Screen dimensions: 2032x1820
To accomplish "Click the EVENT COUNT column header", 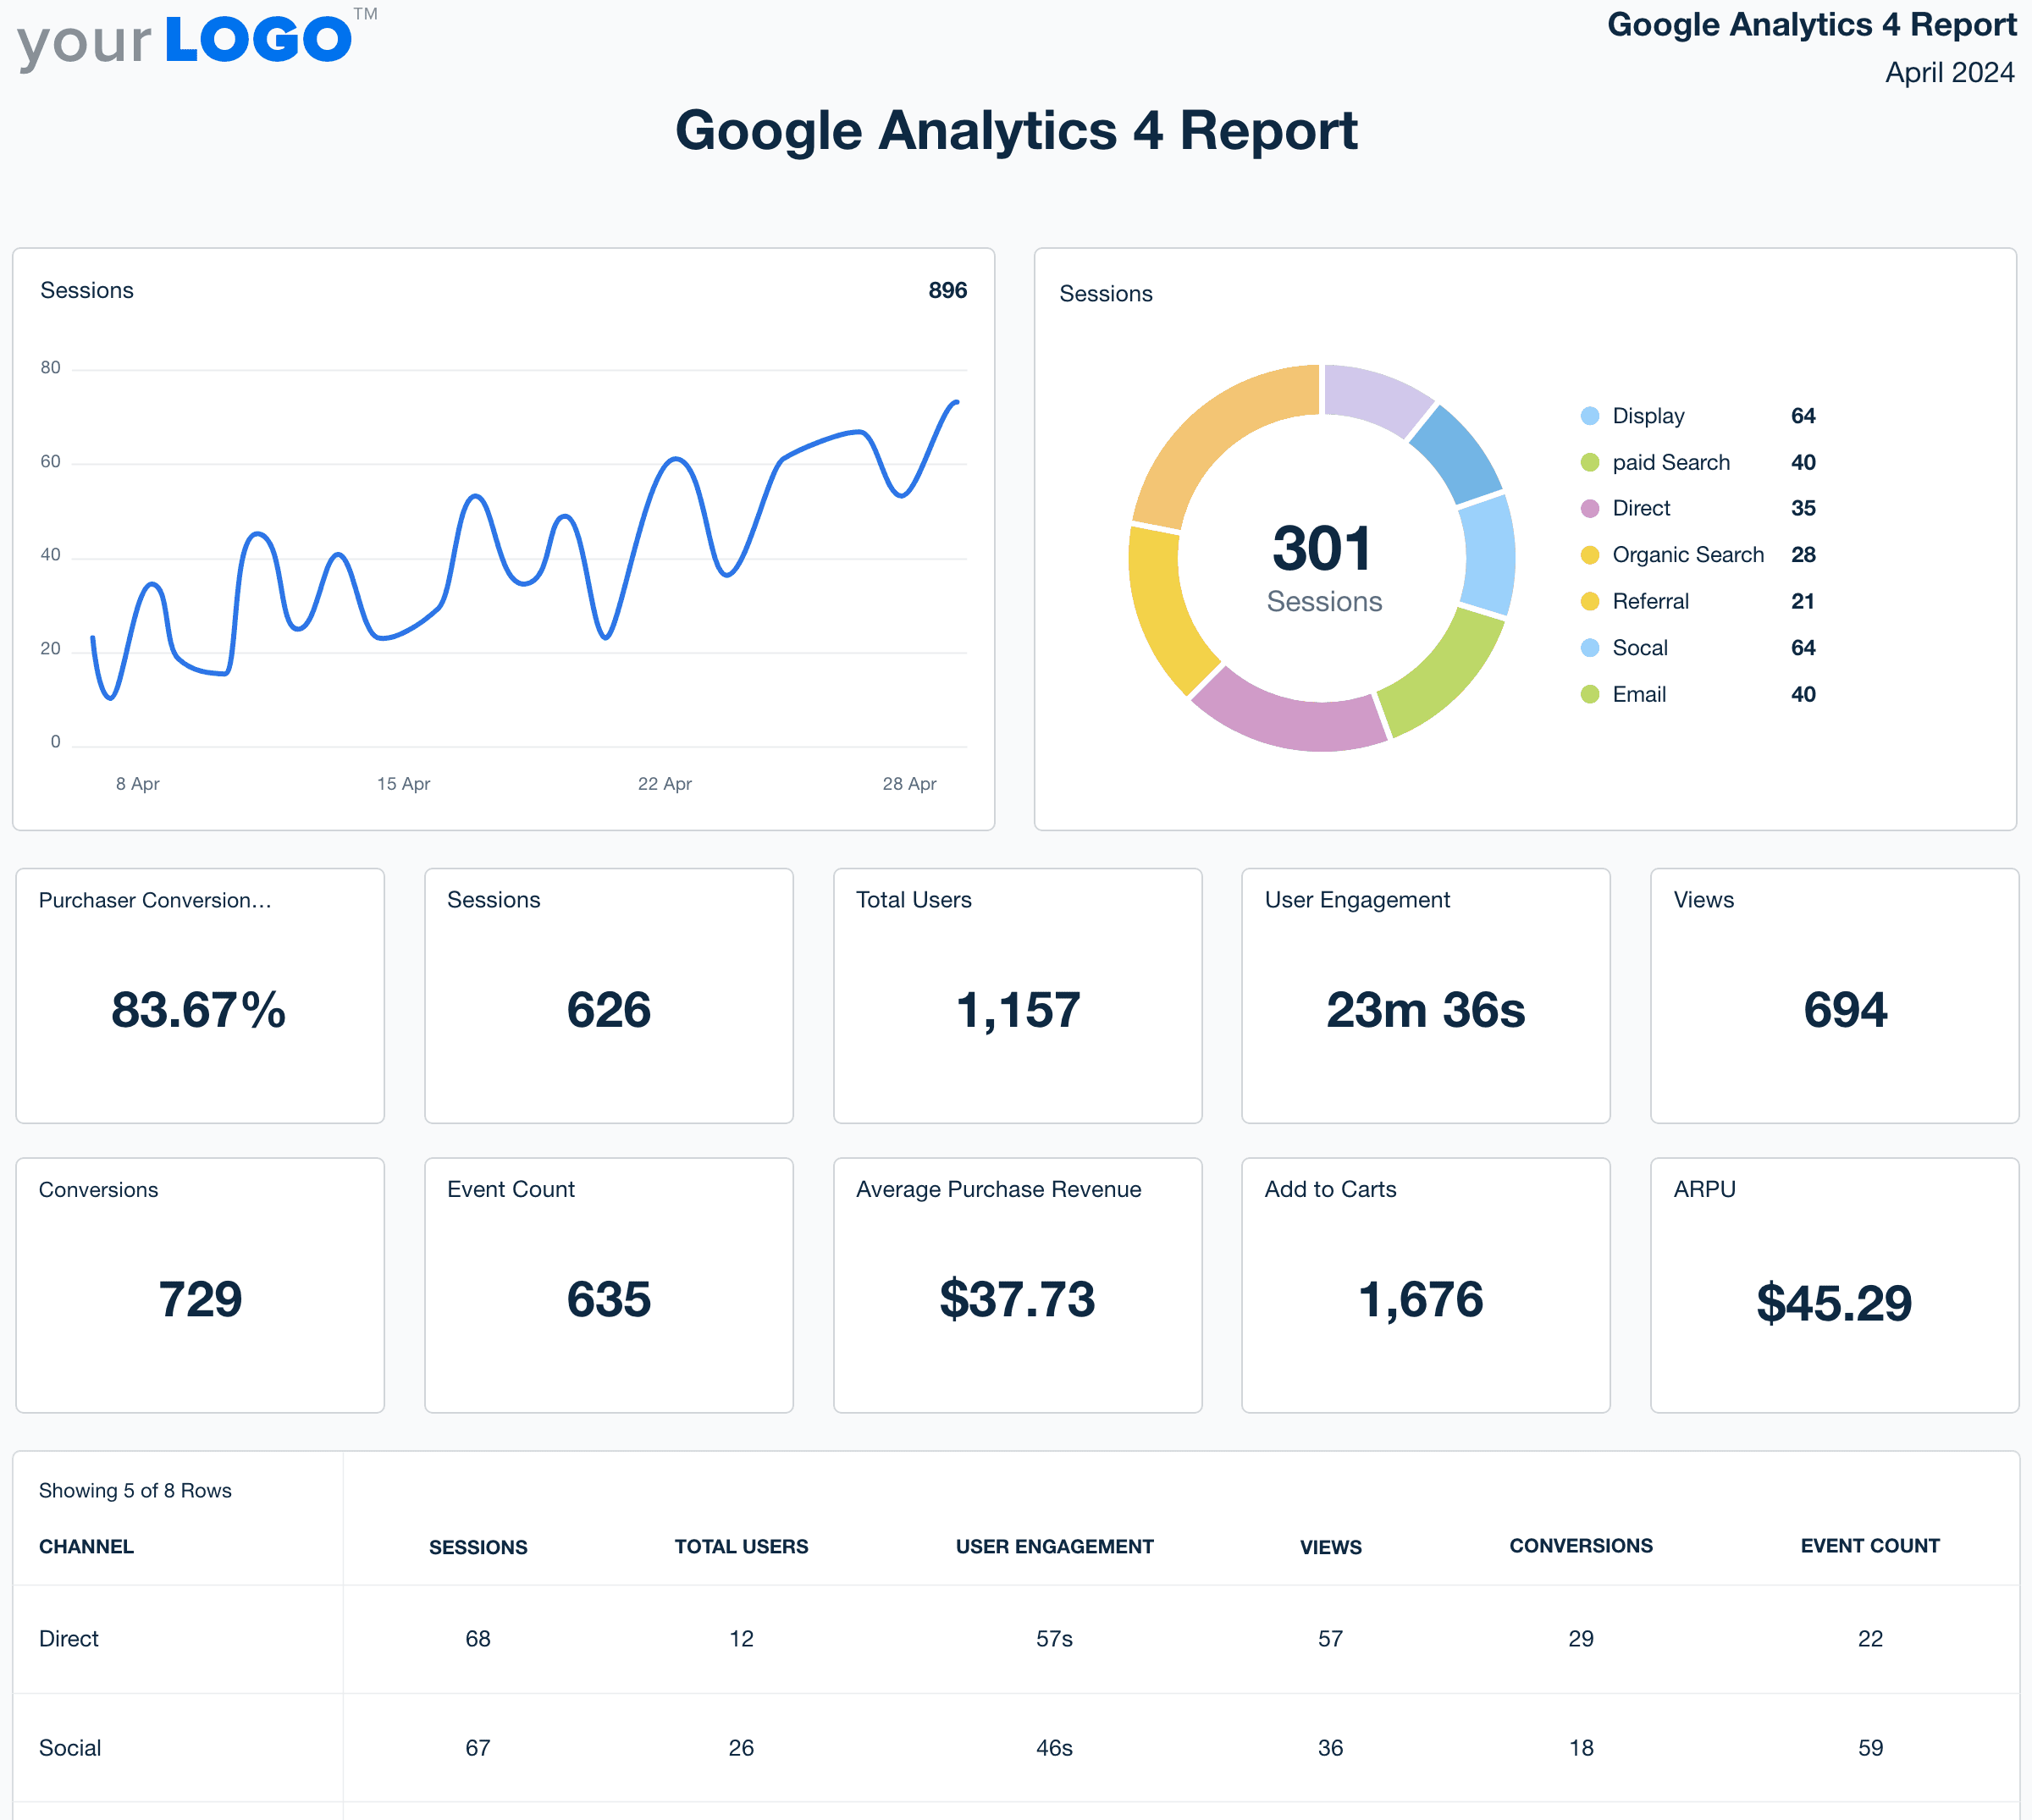I will pyautogui.click(x=1870, y=1546).
